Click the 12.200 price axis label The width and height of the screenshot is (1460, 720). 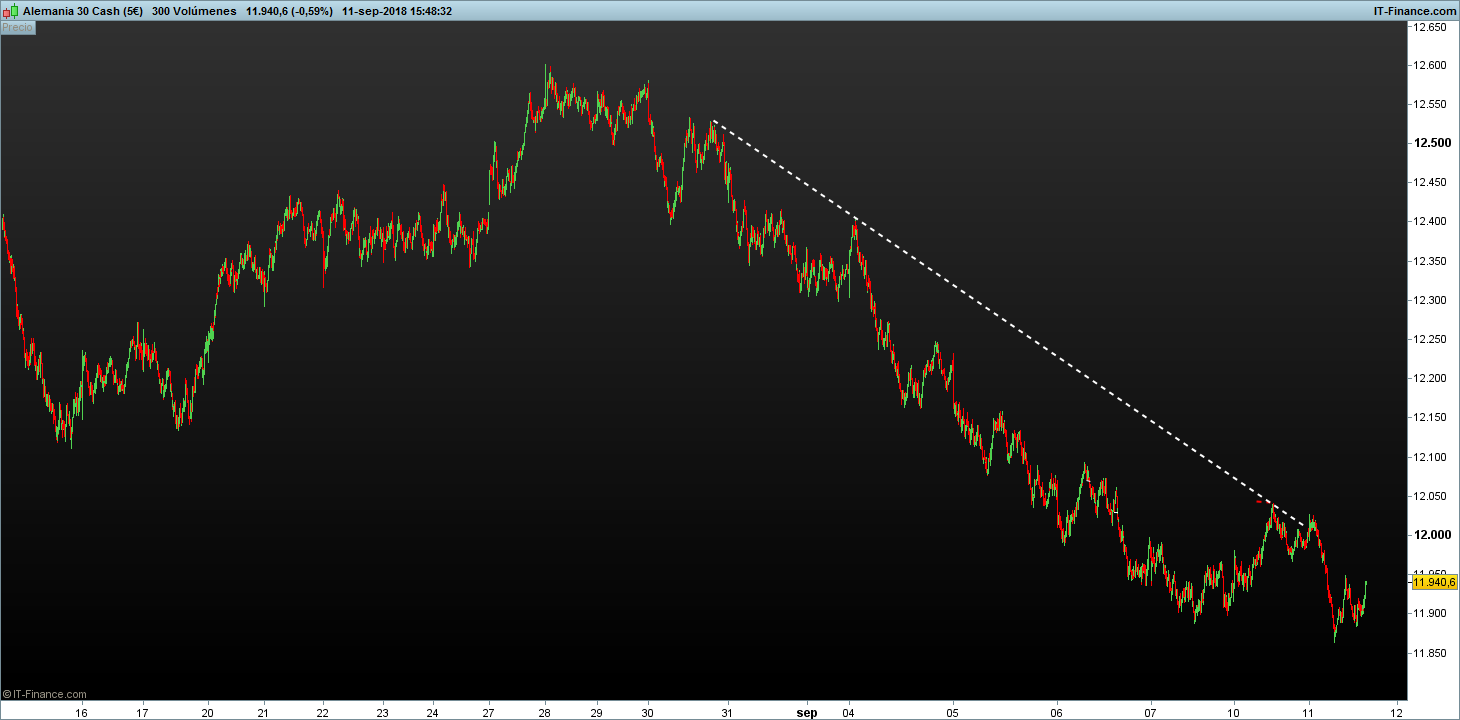click(x=1429, y=379)
